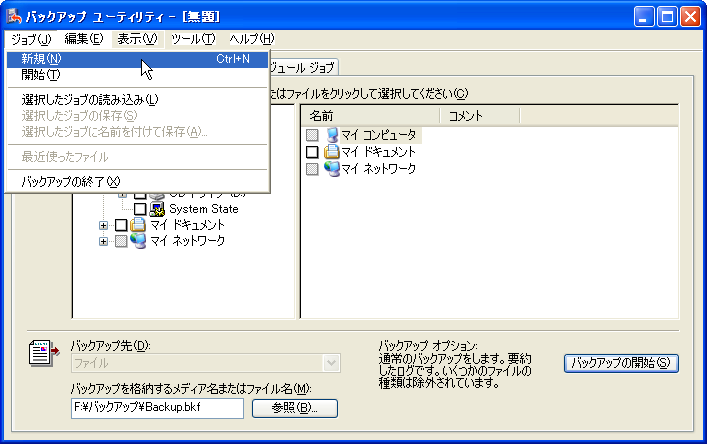The image size is (707, 444).
Task: Click マイ ドキュメント folder icon in right list
Action: [x=332, y=152]
